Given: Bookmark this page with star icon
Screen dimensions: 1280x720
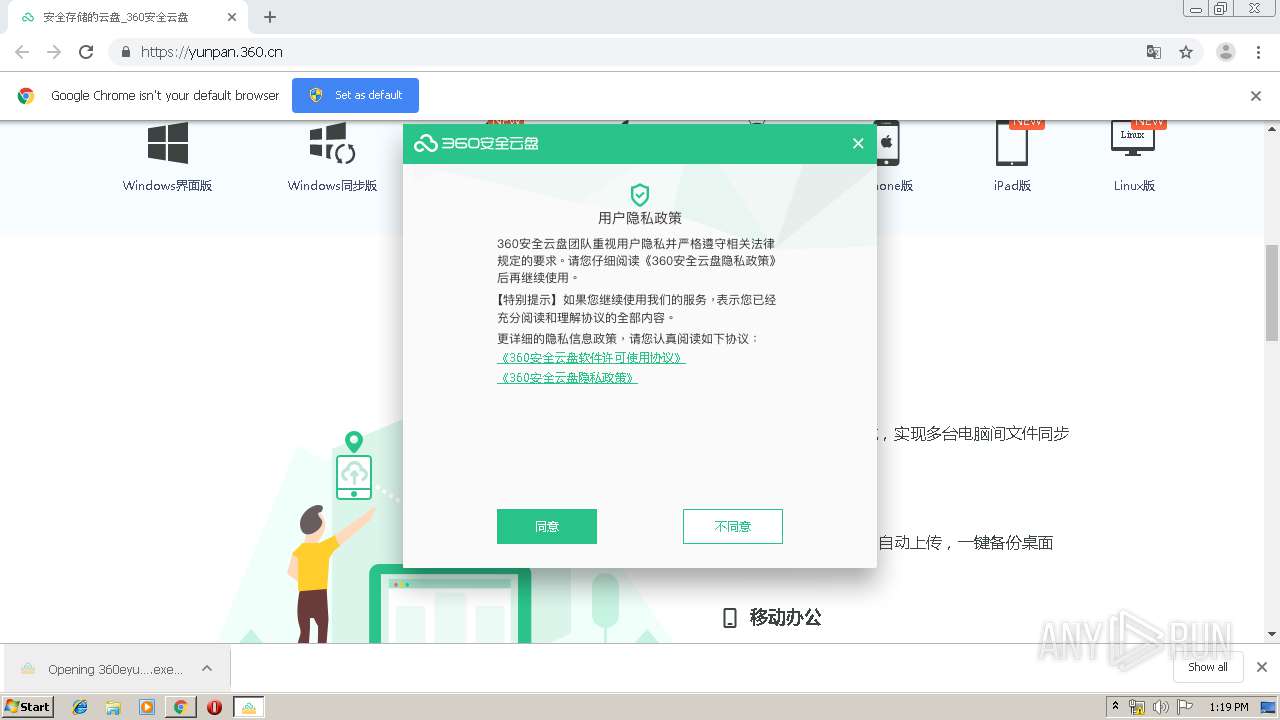Looking at the screenshot, I should pos(1186,52).
